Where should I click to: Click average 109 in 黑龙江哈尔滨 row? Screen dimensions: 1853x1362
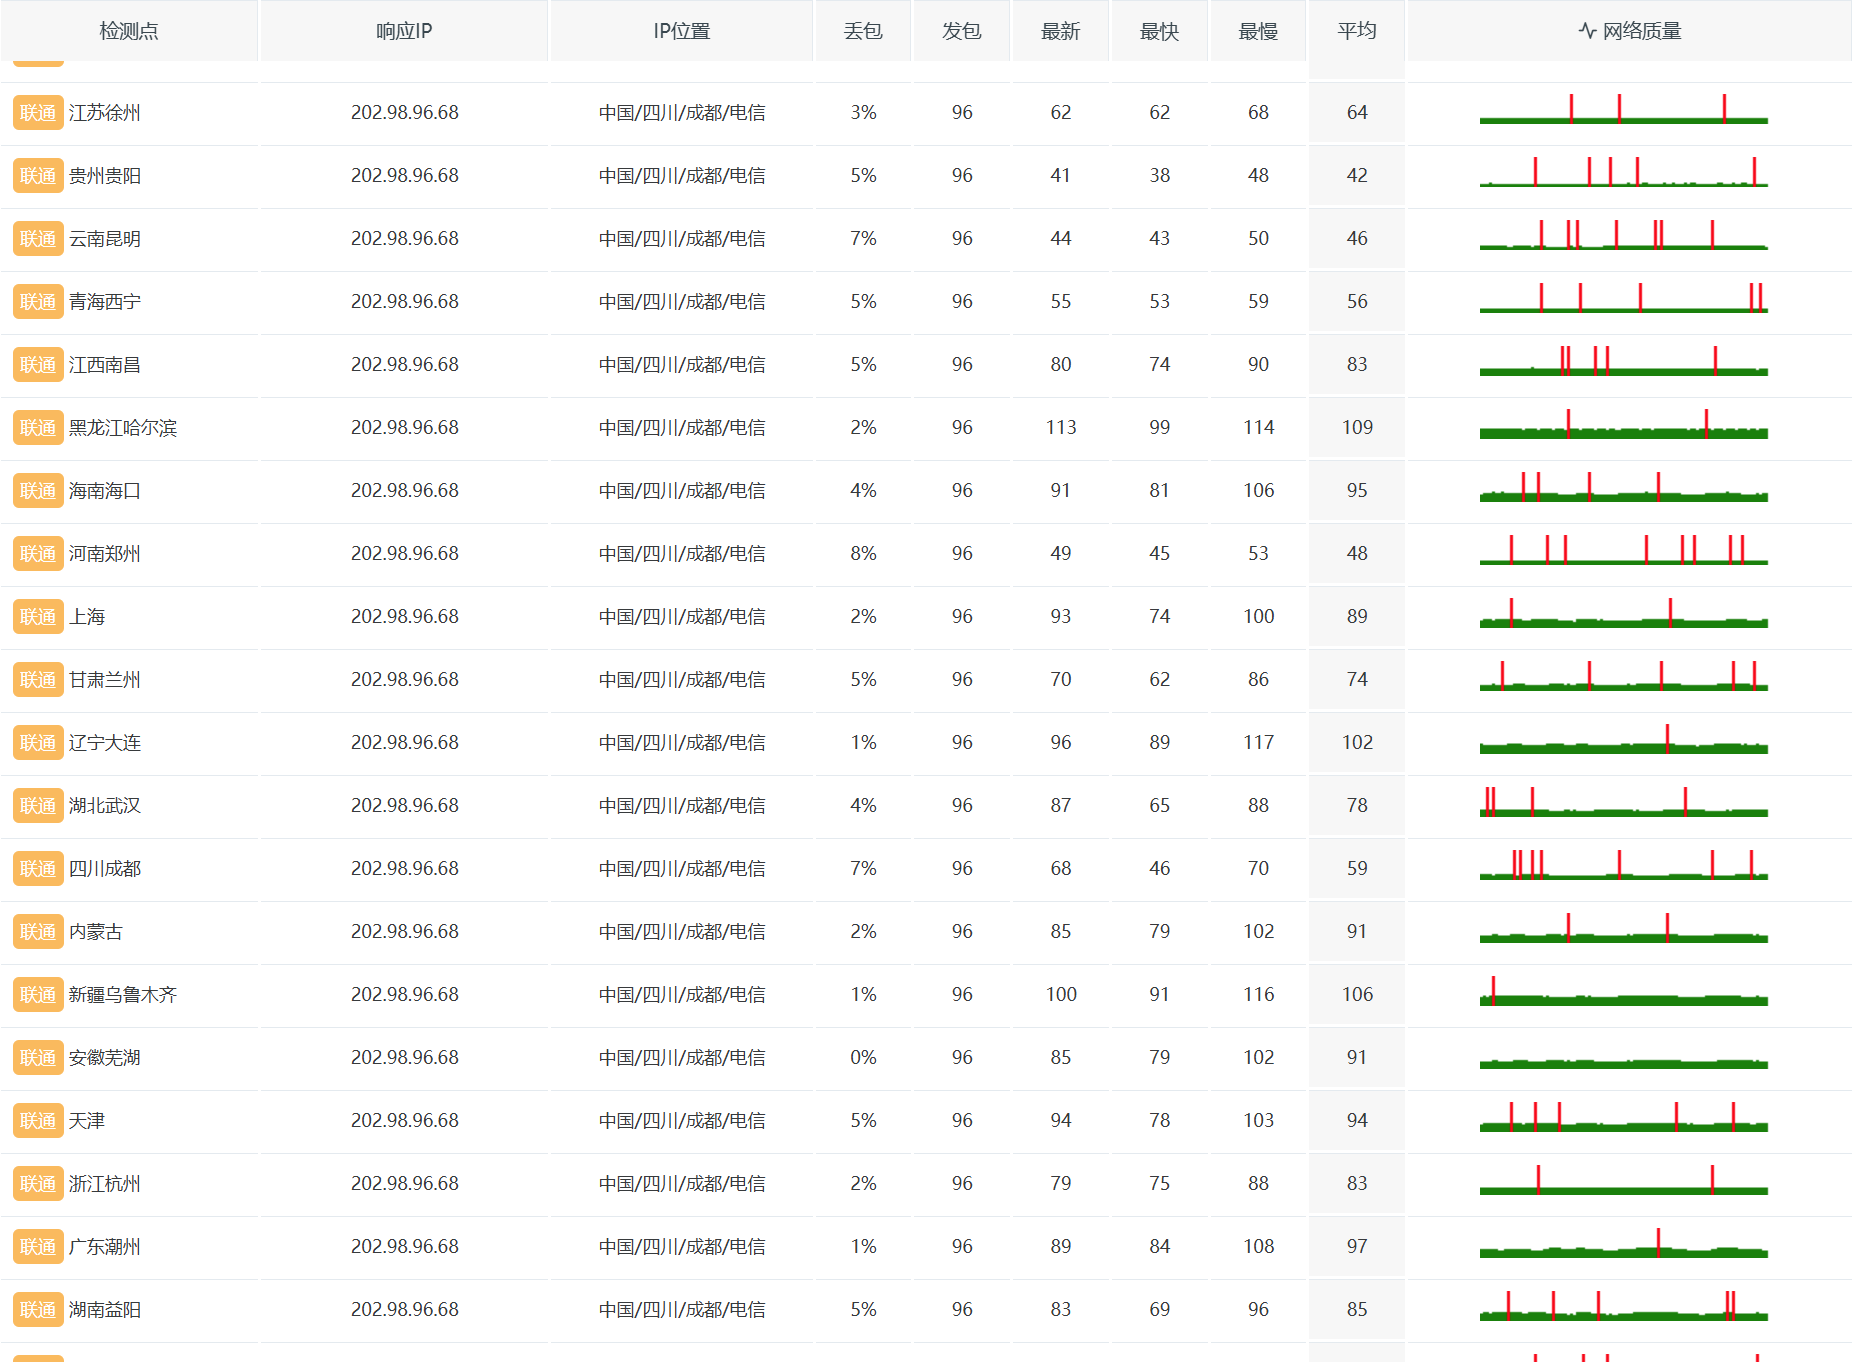1357,428
